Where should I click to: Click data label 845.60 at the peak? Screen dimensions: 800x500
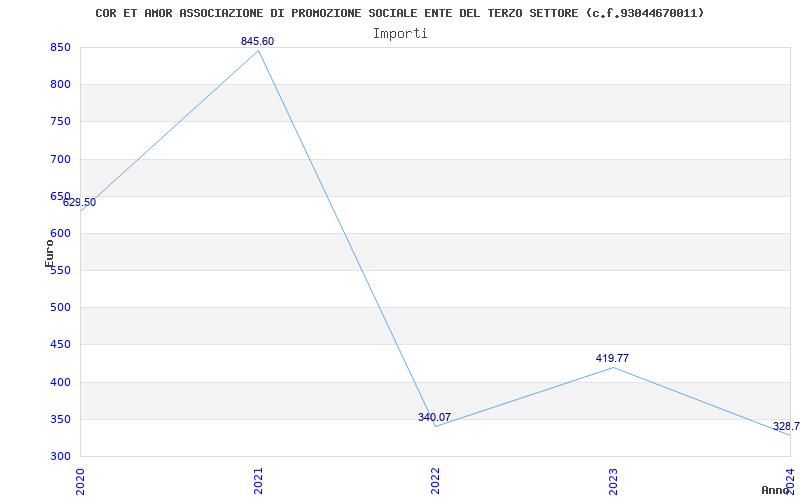pos(258,41)
